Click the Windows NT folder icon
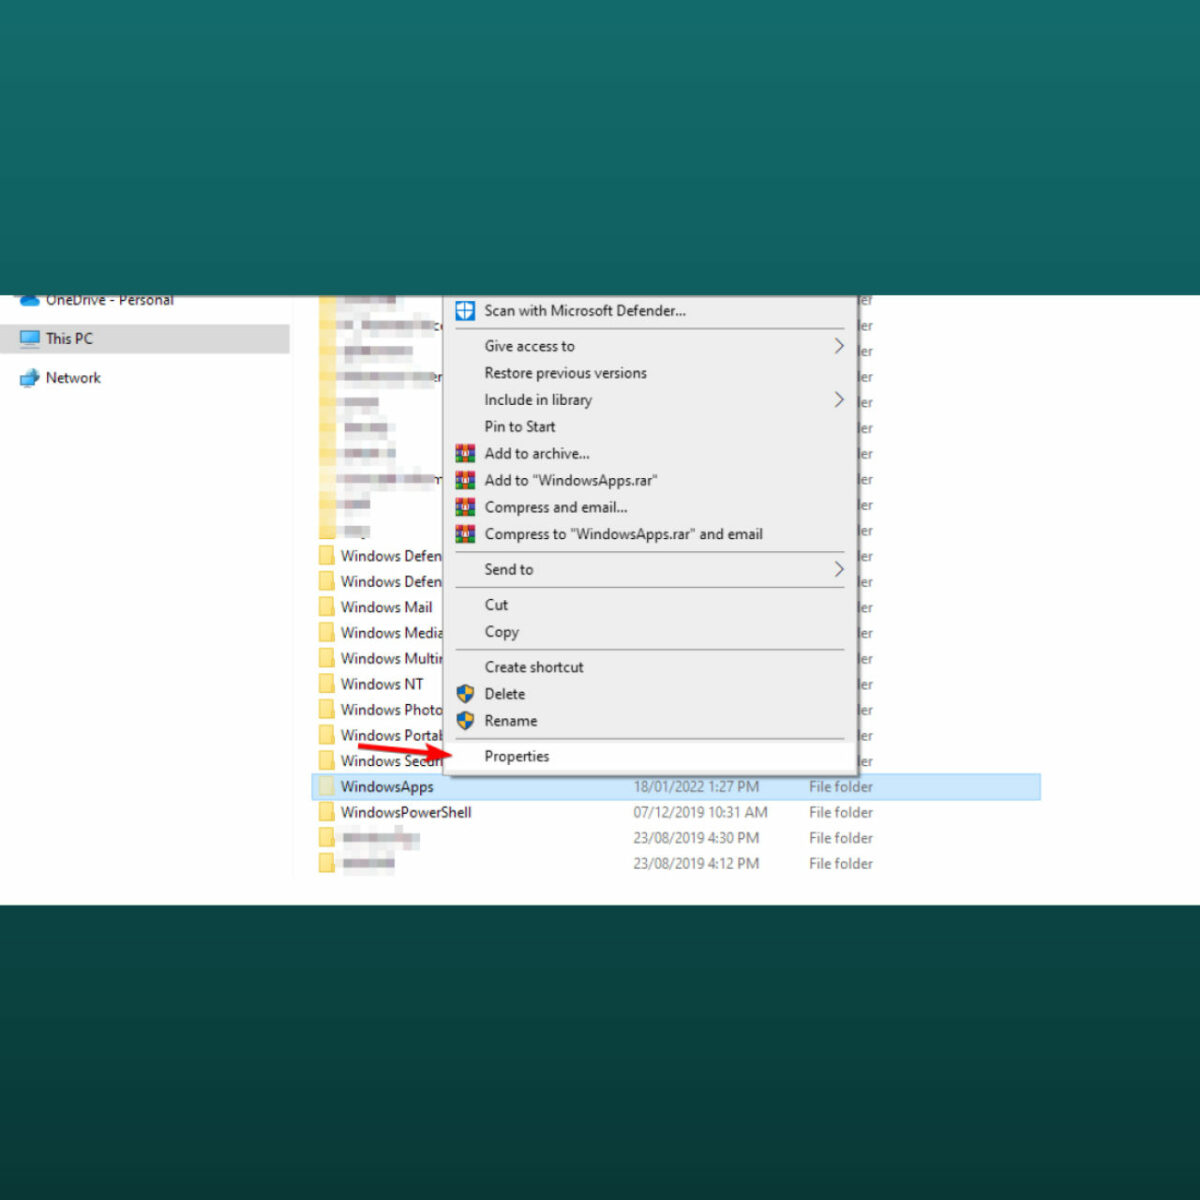This screenshot has width=1200, height=1200. [327, 684]
